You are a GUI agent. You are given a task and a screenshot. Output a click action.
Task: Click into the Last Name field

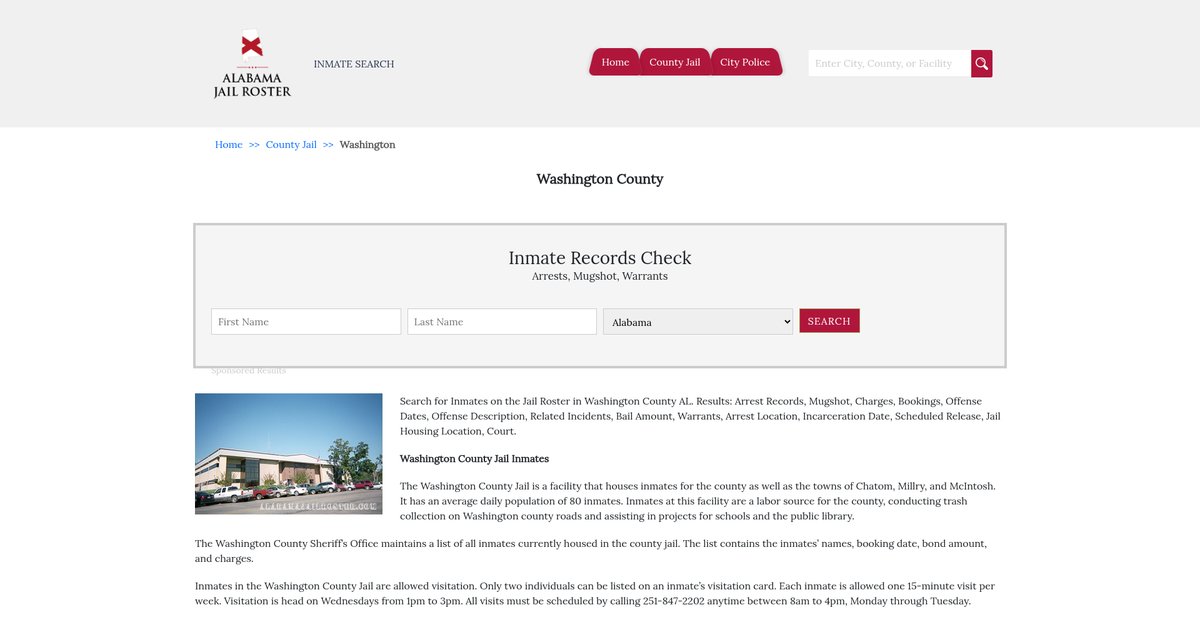[502, 322]
